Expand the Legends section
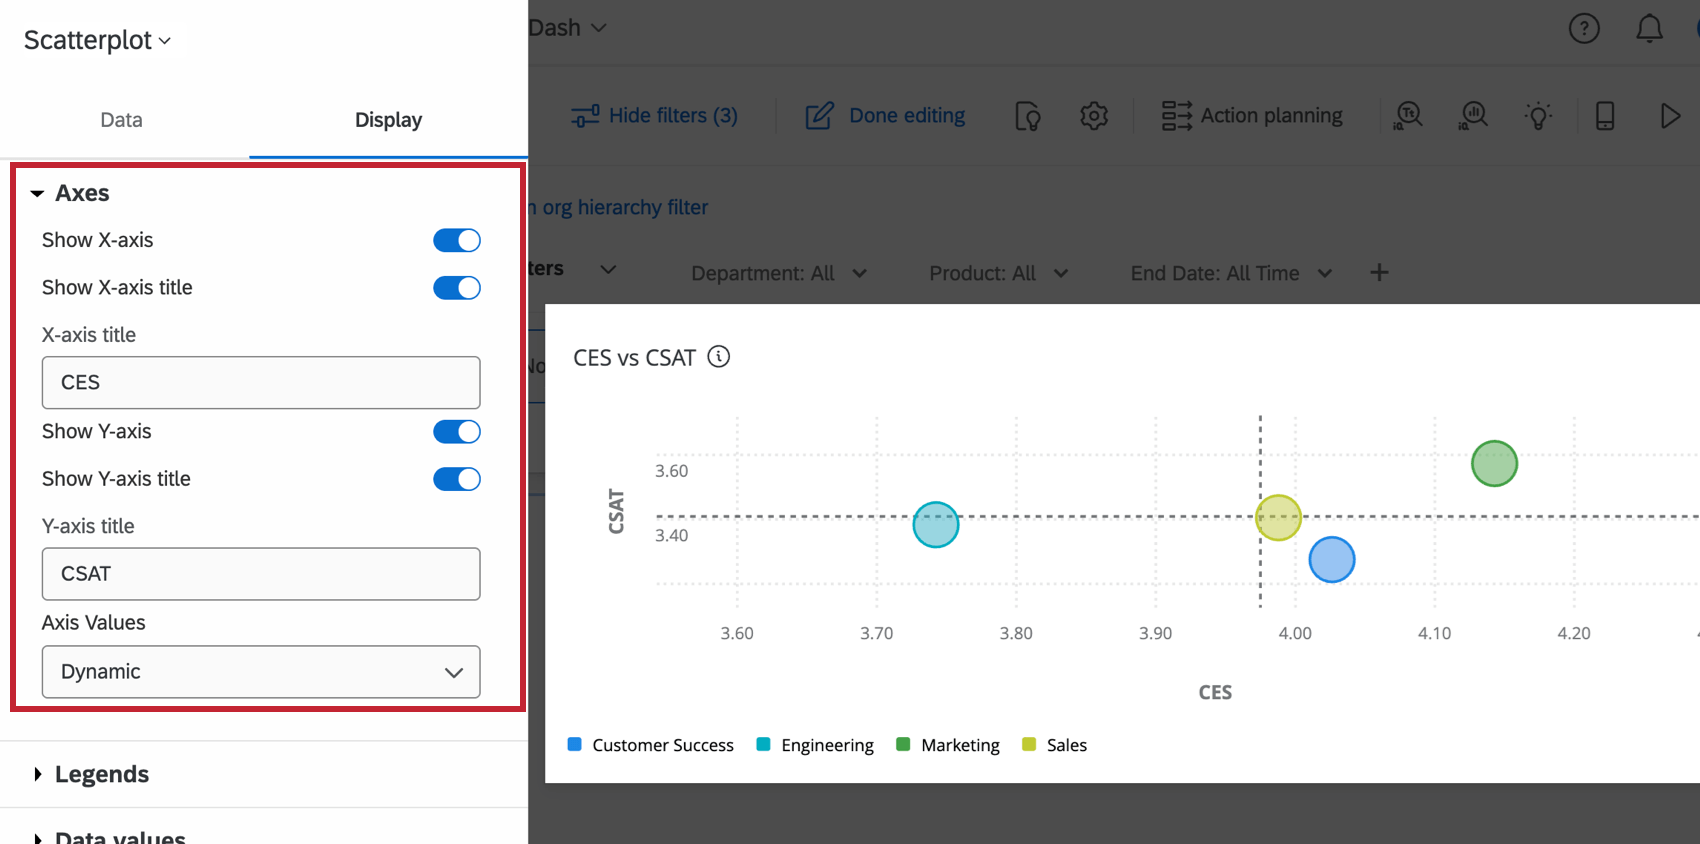Viewport: 1700px width, 844px height. coord(92,774)
